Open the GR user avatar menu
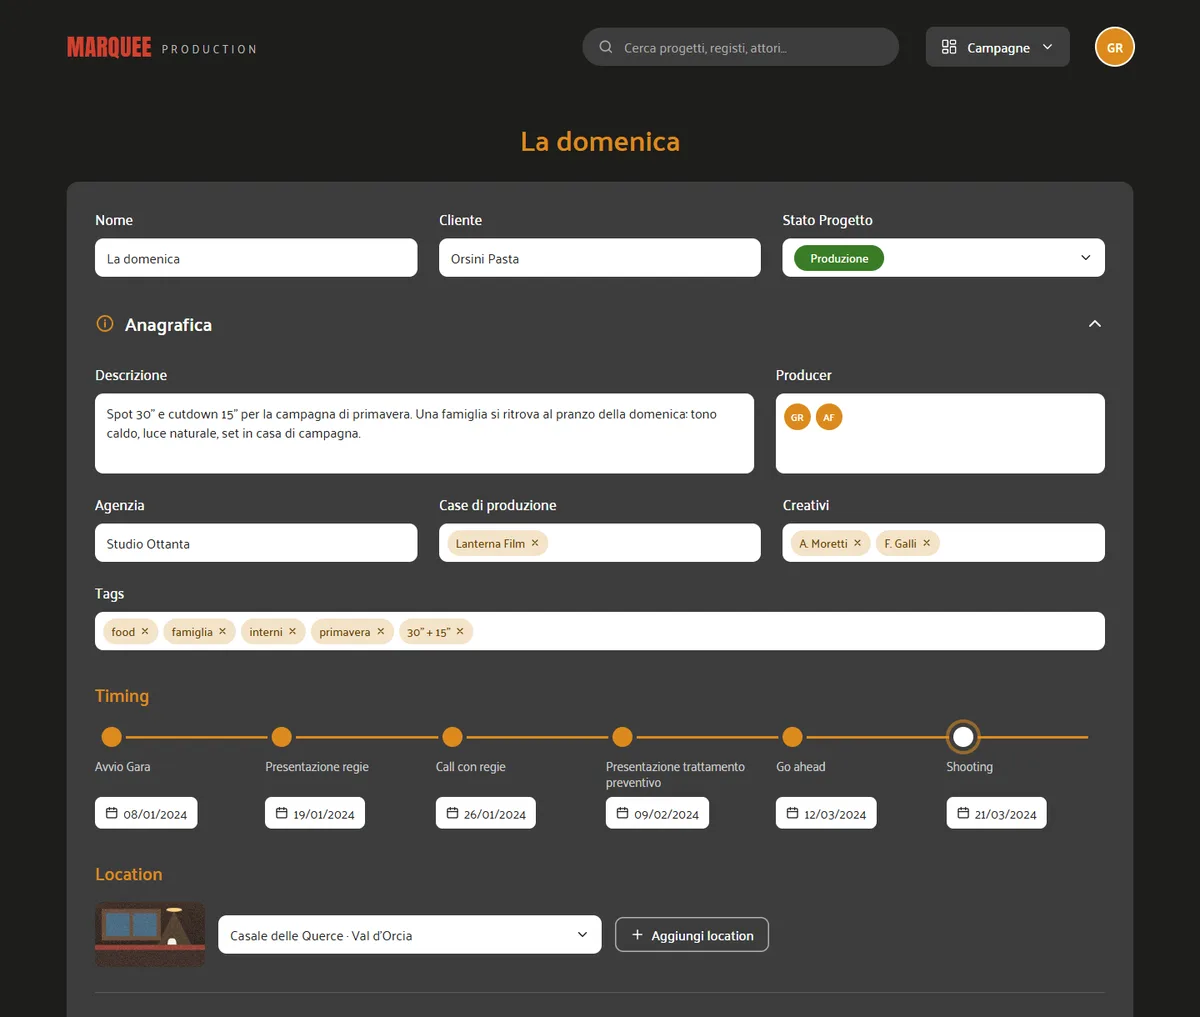The height and width of the screenshot is (1017, 1200). coord(1115,47)
